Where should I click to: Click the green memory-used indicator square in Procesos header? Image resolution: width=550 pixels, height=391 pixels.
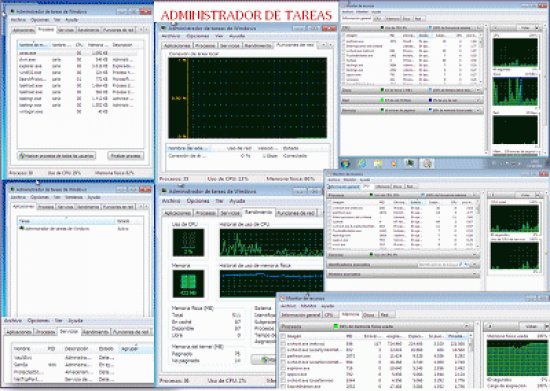click(336, 326)
